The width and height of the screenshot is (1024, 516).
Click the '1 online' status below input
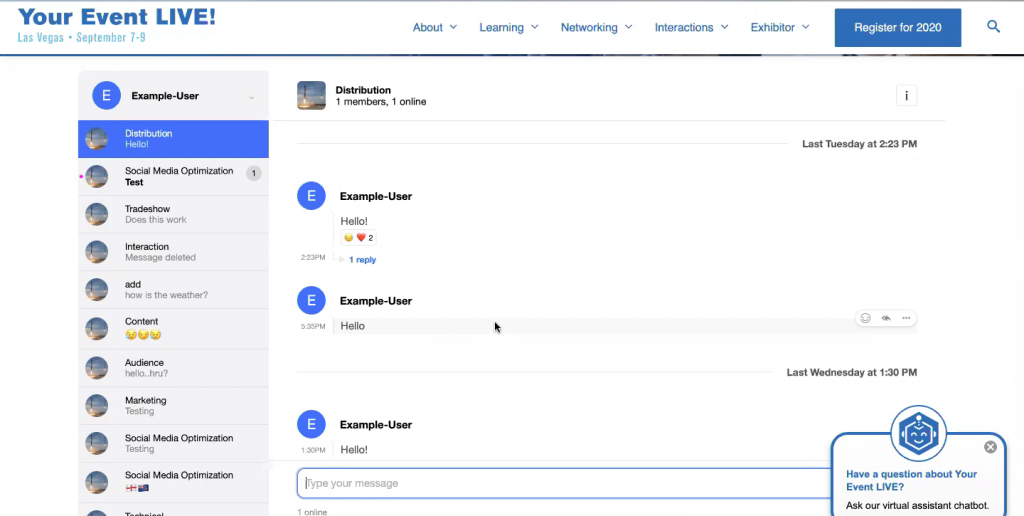point(312,512)
